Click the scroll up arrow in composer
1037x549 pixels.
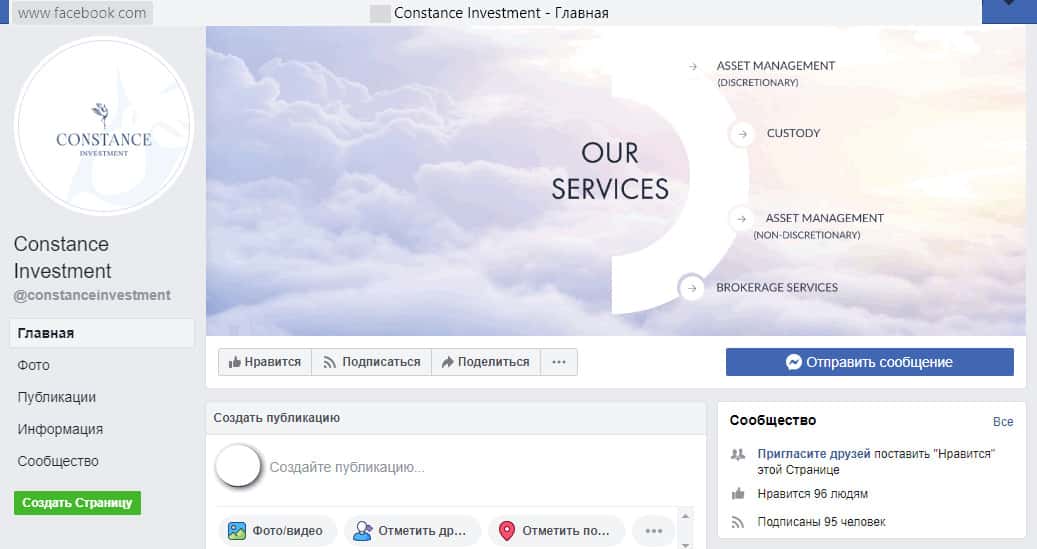(x=686, y=516)
